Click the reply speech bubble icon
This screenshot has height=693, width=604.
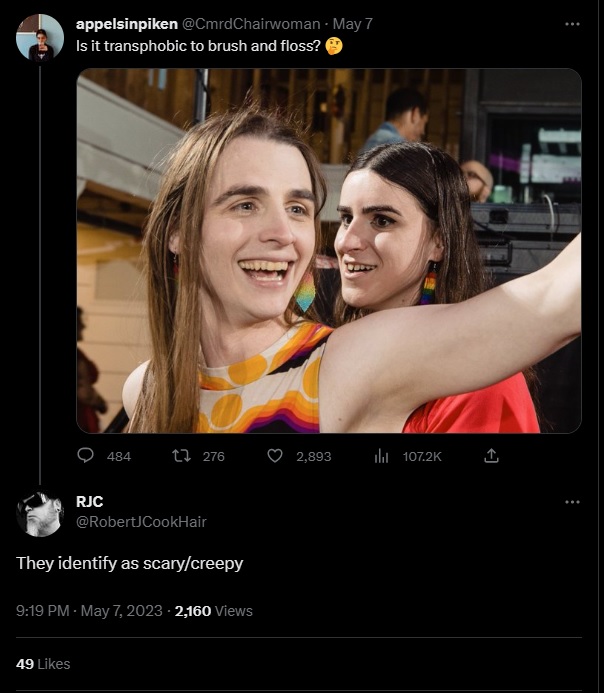pos(86,456)
